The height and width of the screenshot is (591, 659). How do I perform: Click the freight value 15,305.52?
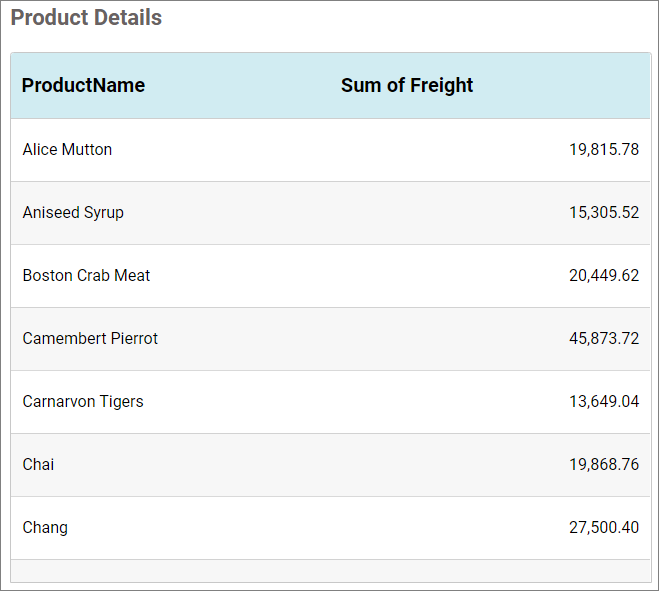tap(603, 213)
